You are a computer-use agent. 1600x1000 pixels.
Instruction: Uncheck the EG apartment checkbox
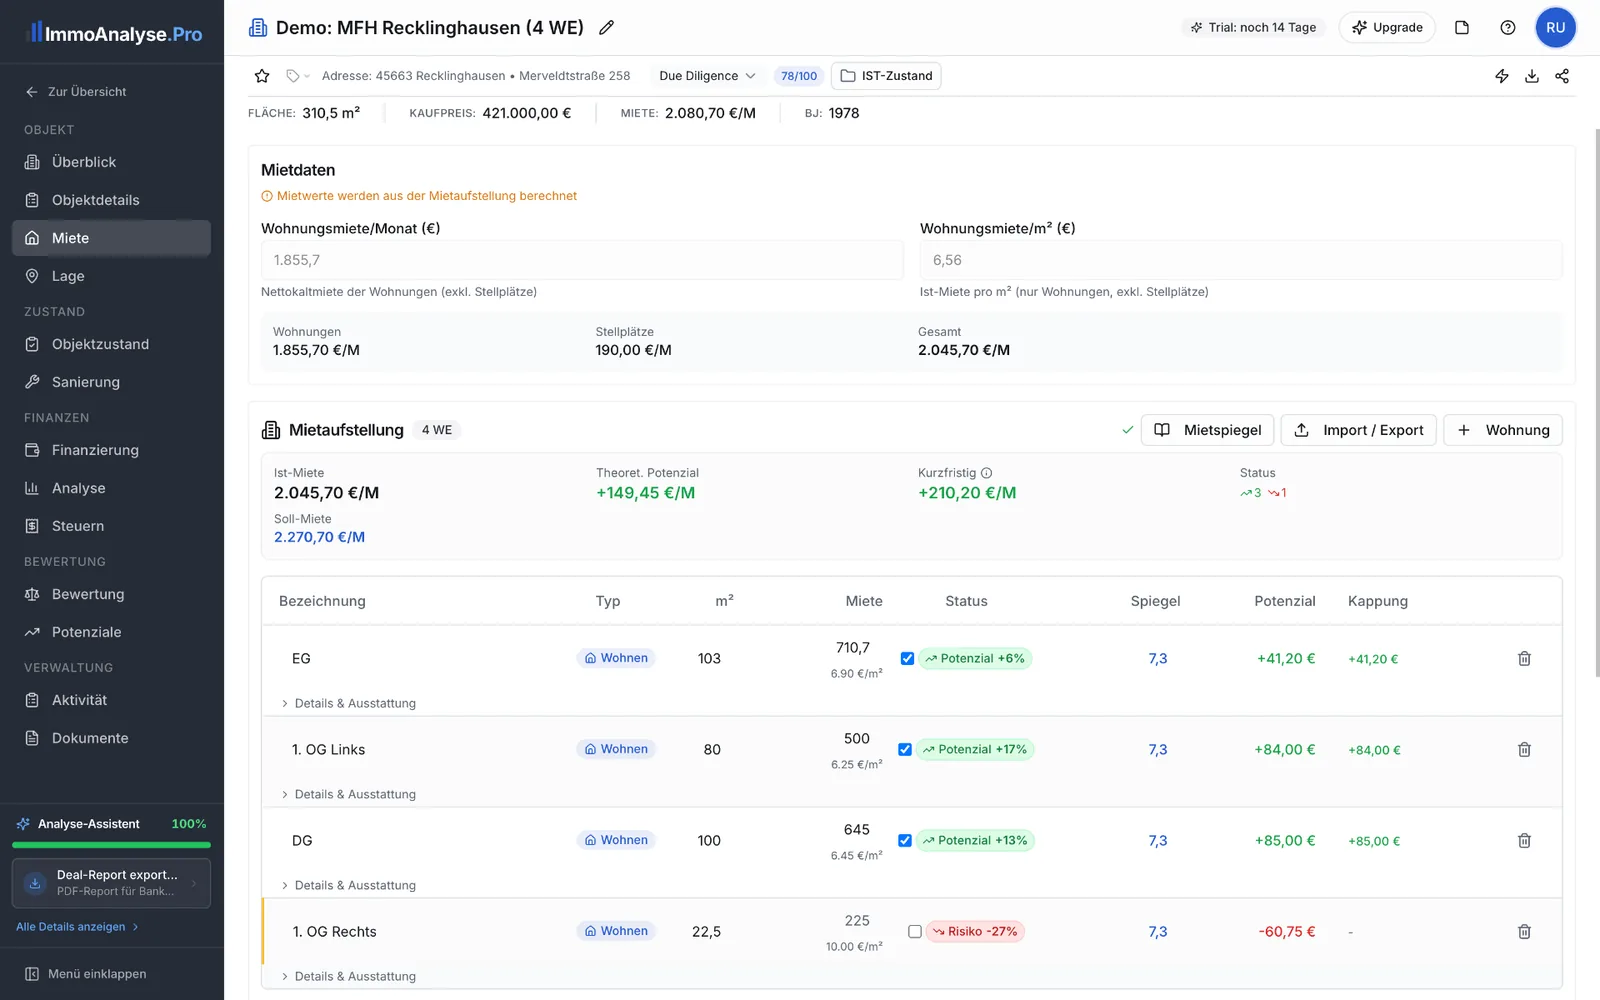click(907, 659)
